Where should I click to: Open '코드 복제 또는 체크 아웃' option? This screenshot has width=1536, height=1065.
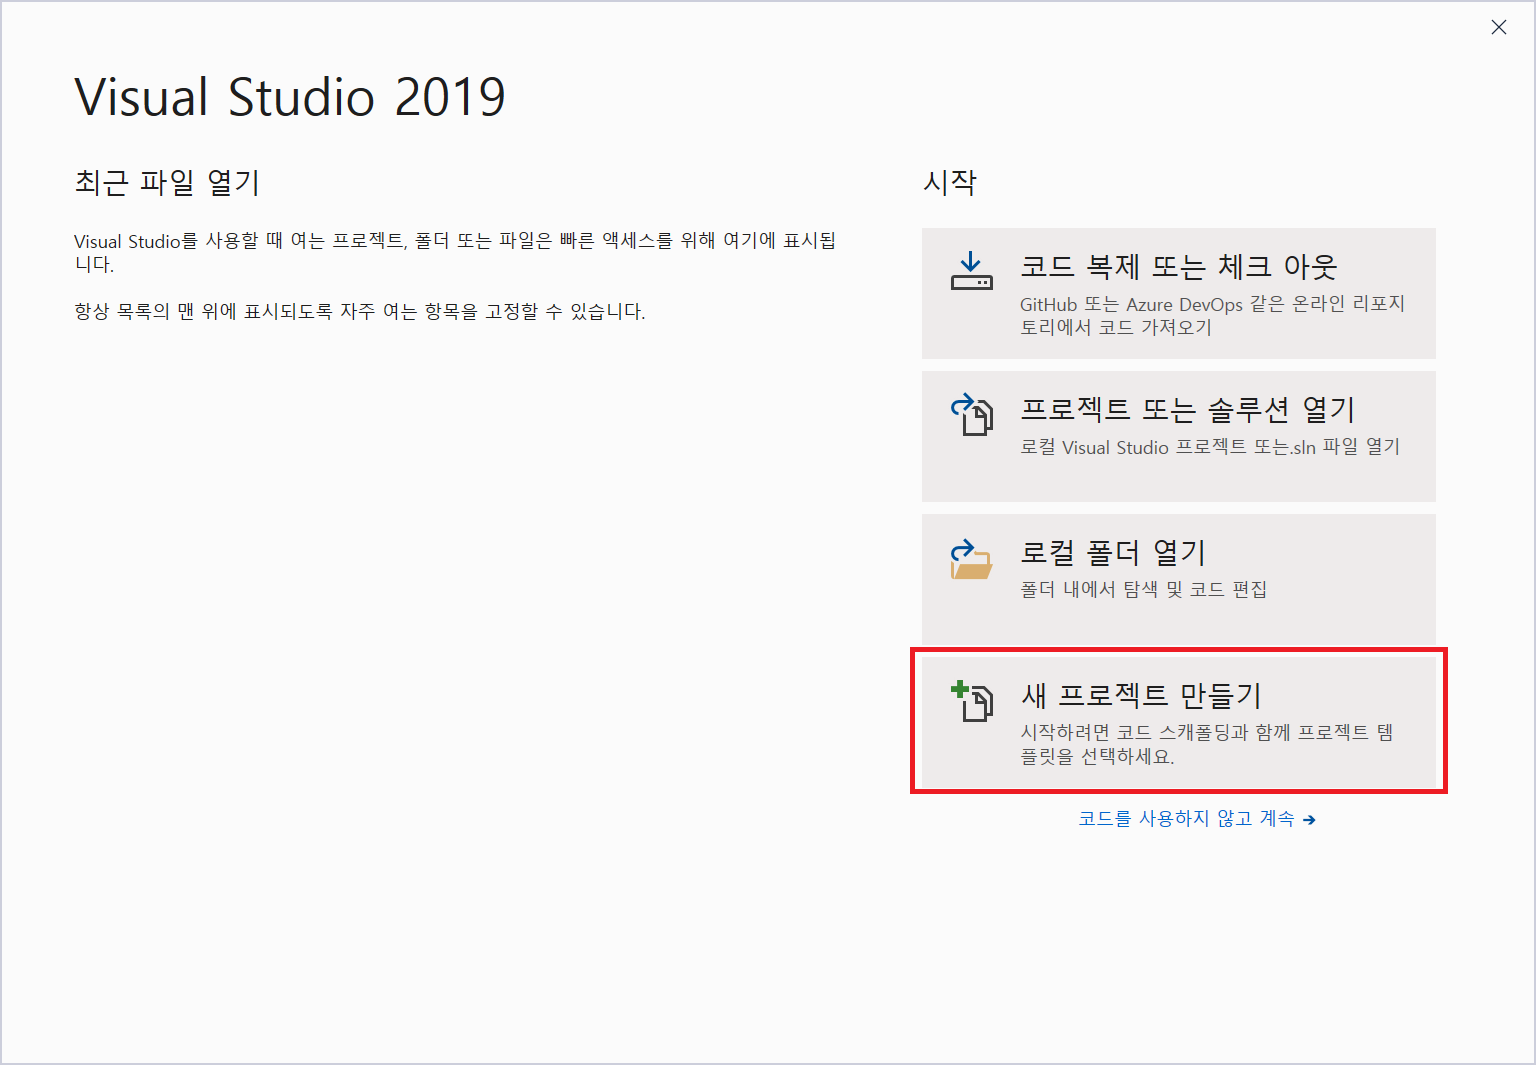pos(1178,293)
